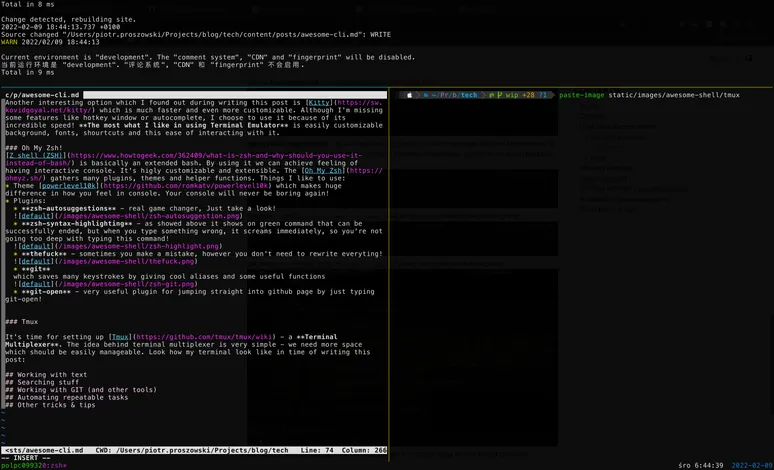
Task: Click 'Line: 74' in vim status line
Action: click(316, 450)
